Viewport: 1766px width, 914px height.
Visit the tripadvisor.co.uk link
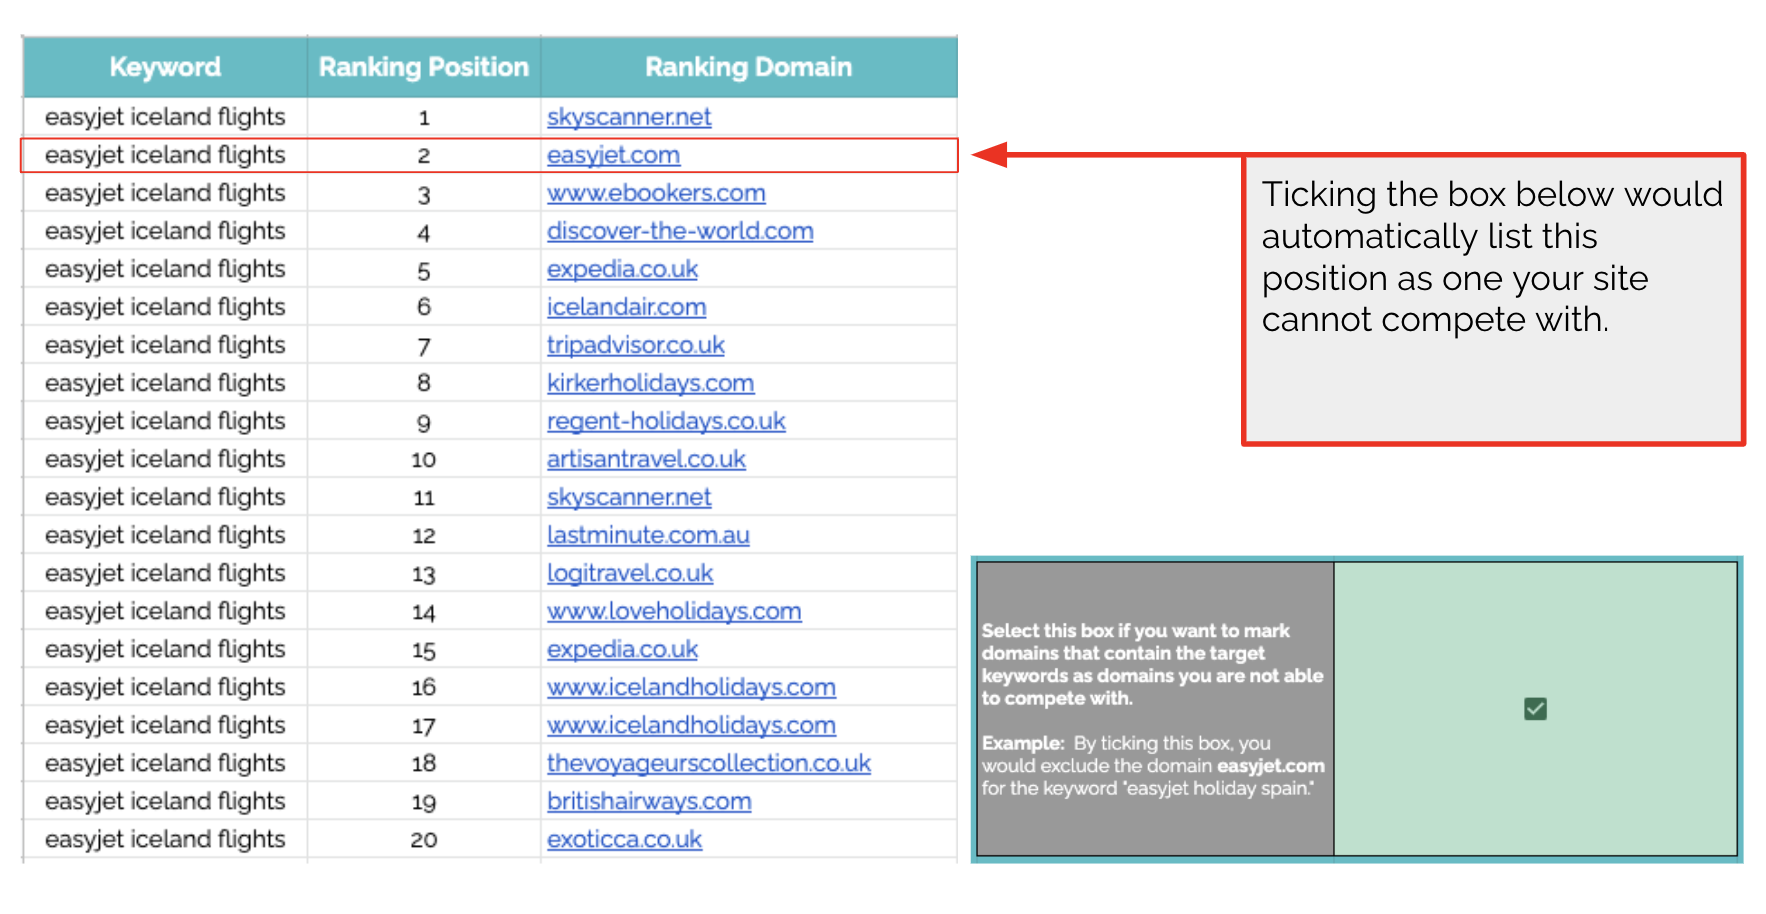tap(635, 346)
